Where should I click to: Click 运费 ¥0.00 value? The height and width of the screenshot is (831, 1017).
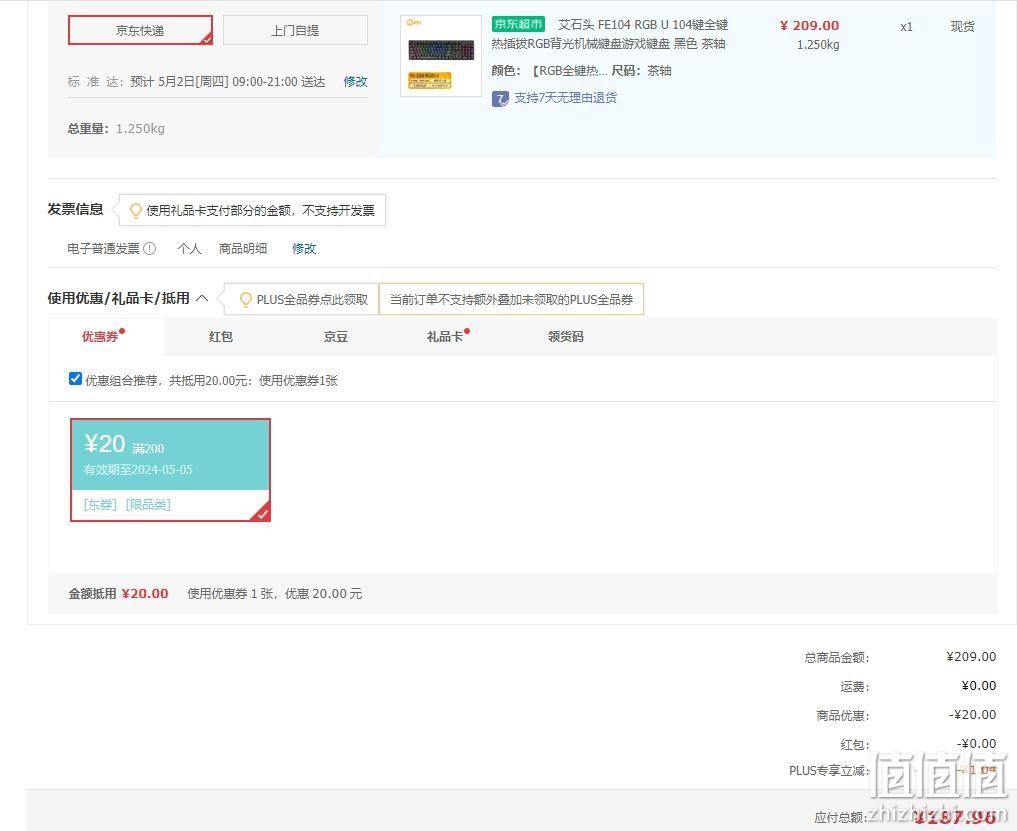coord(979,686)
